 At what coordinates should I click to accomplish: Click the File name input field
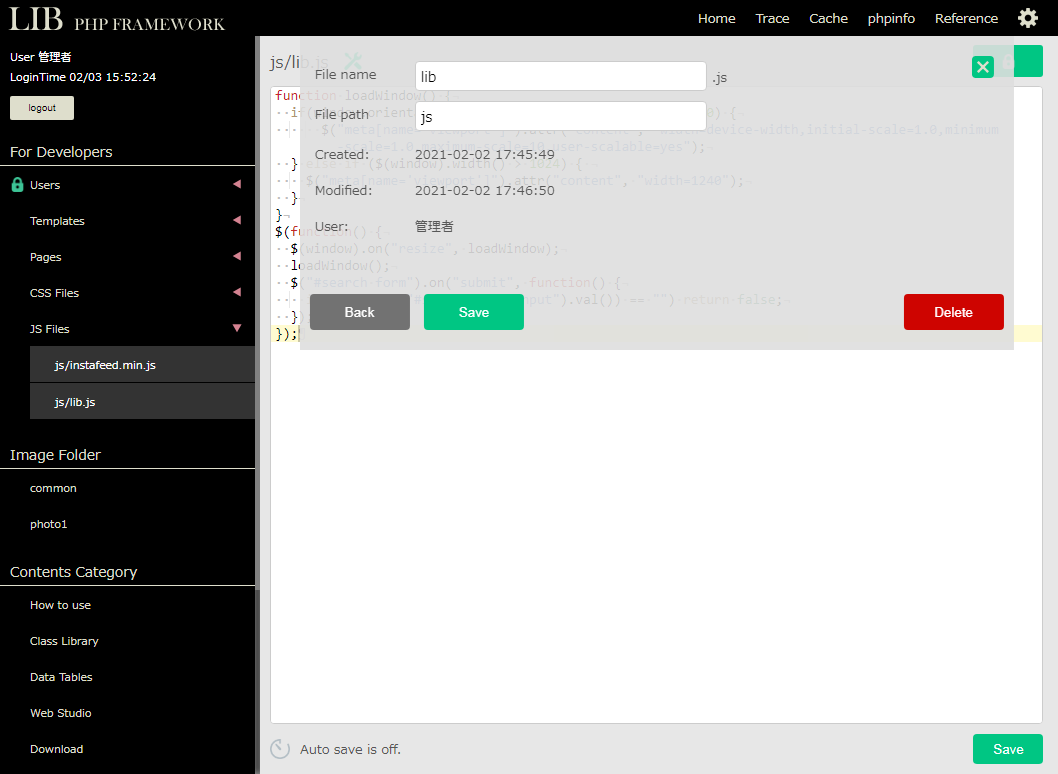[x=560, y=77]
